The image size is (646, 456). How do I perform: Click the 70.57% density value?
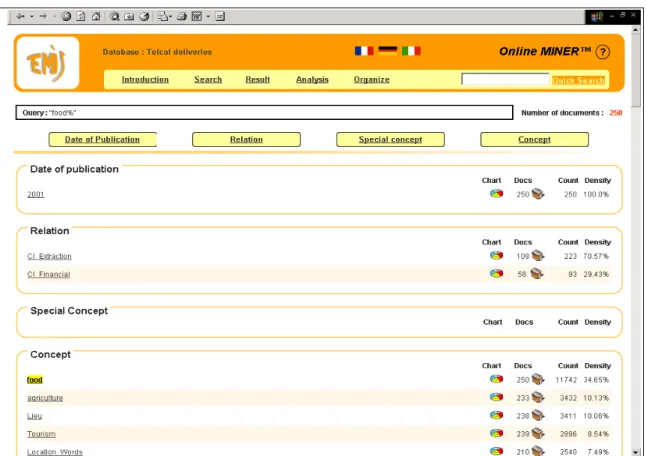pos(596,256)
